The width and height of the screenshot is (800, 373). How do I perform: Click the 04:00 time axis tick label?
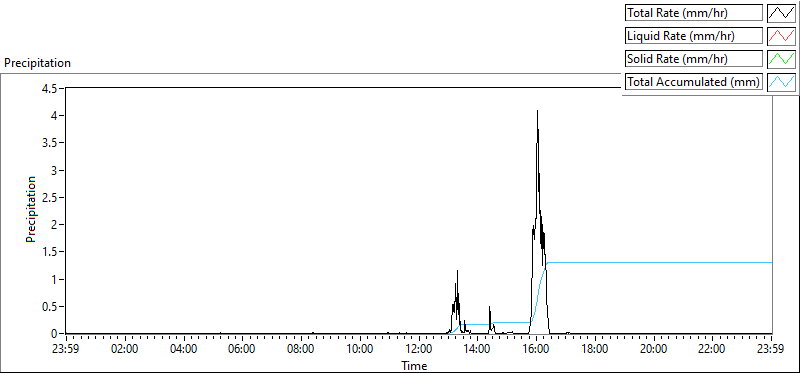point(184,350)
